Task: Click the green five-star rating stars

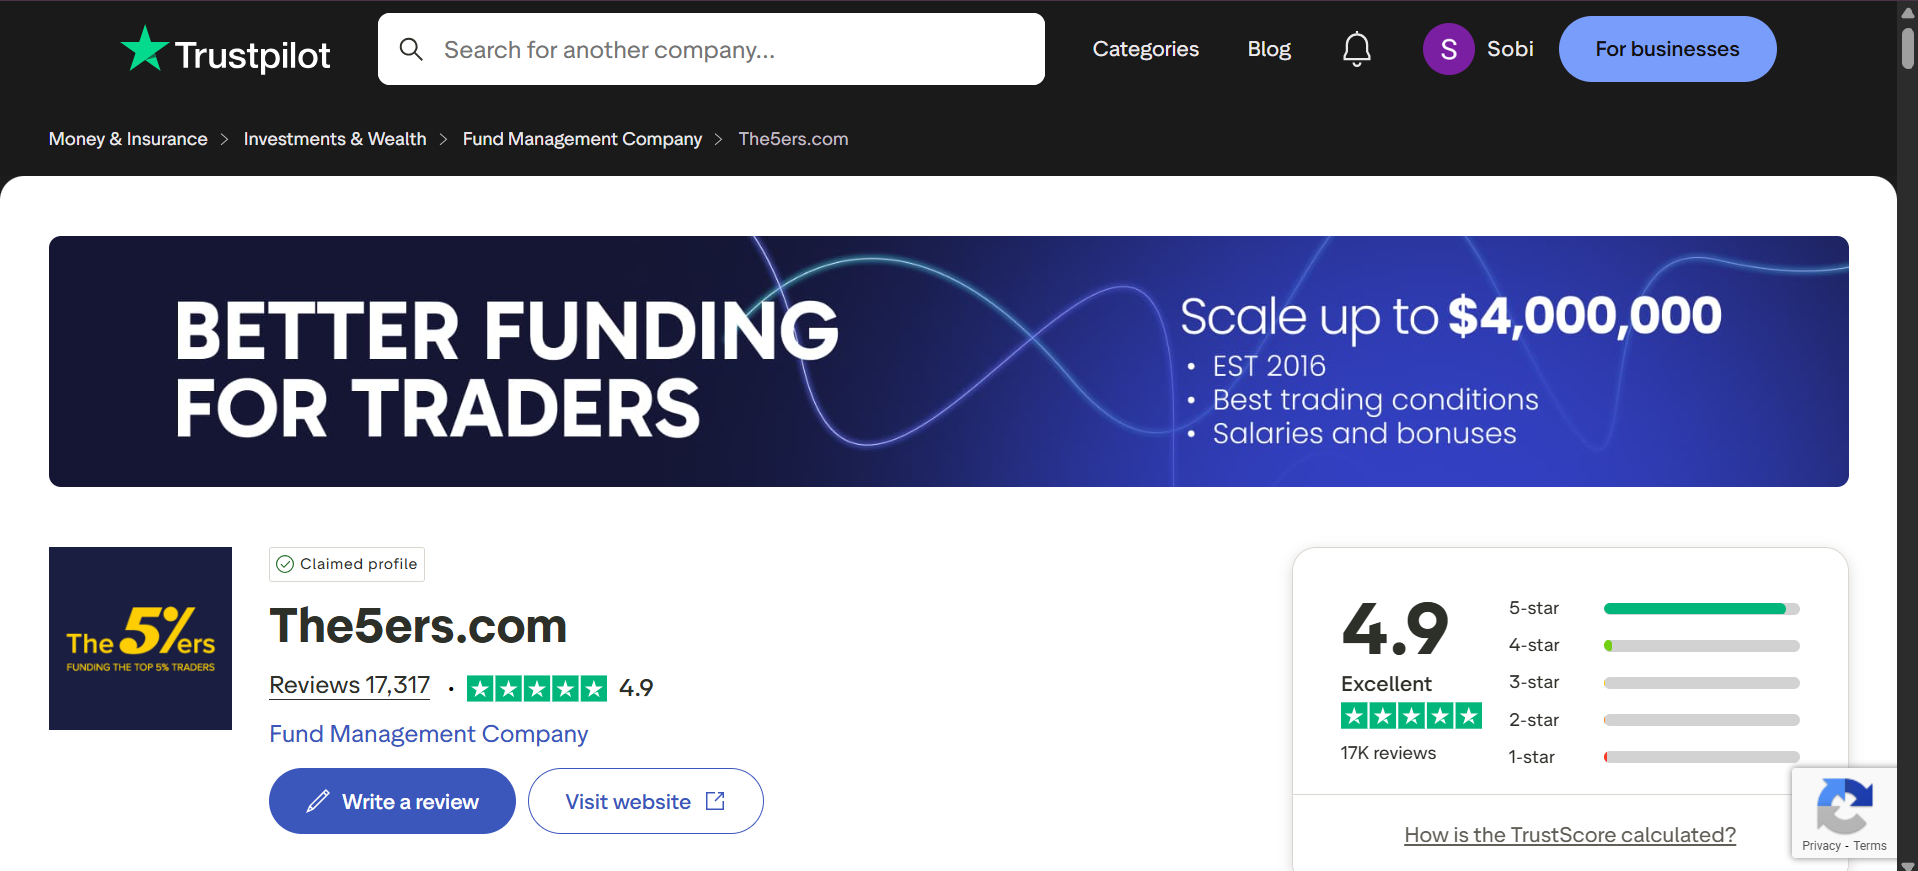Action: pos(537,687)
